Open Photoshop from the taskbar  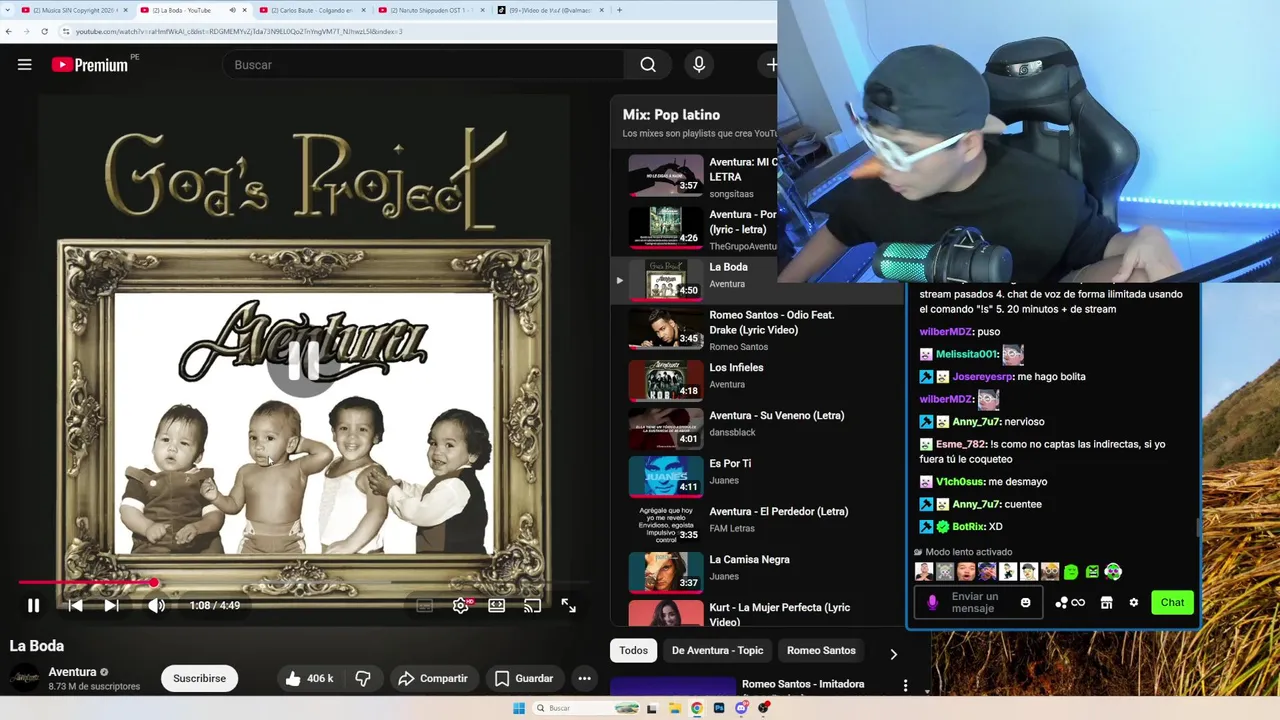[719, 708]
